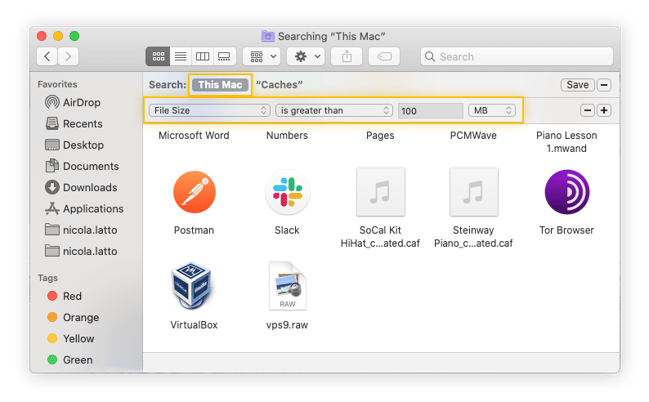Open the File Size attribute dropdown

[x=209, y=111]
